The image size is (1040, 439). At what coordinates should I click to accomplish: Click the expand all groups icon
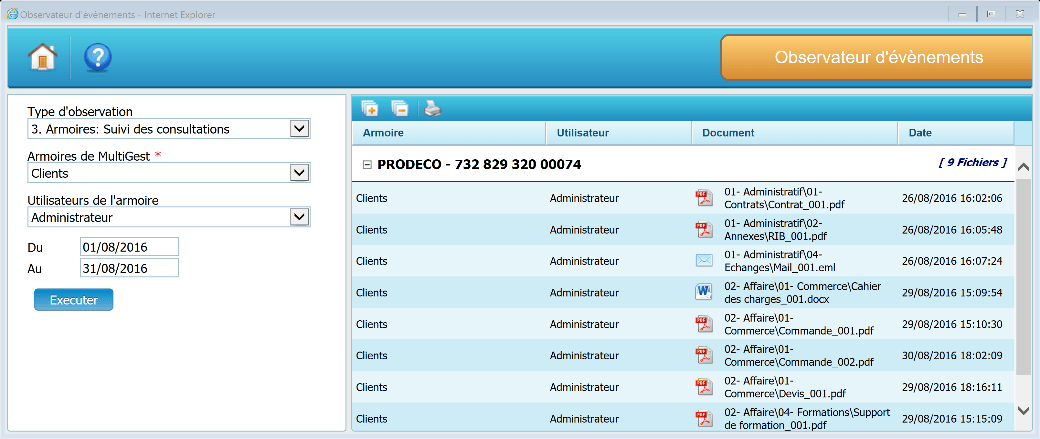pyautogui.click(x=369, y=108)
